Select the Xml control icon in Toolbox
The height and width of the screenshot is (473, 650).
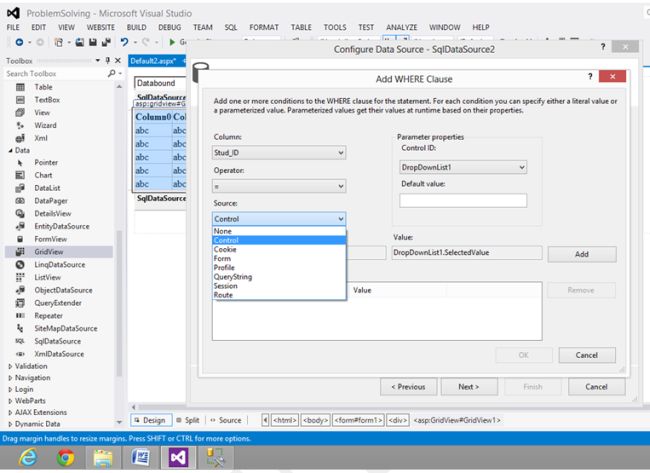click(20, 138)
